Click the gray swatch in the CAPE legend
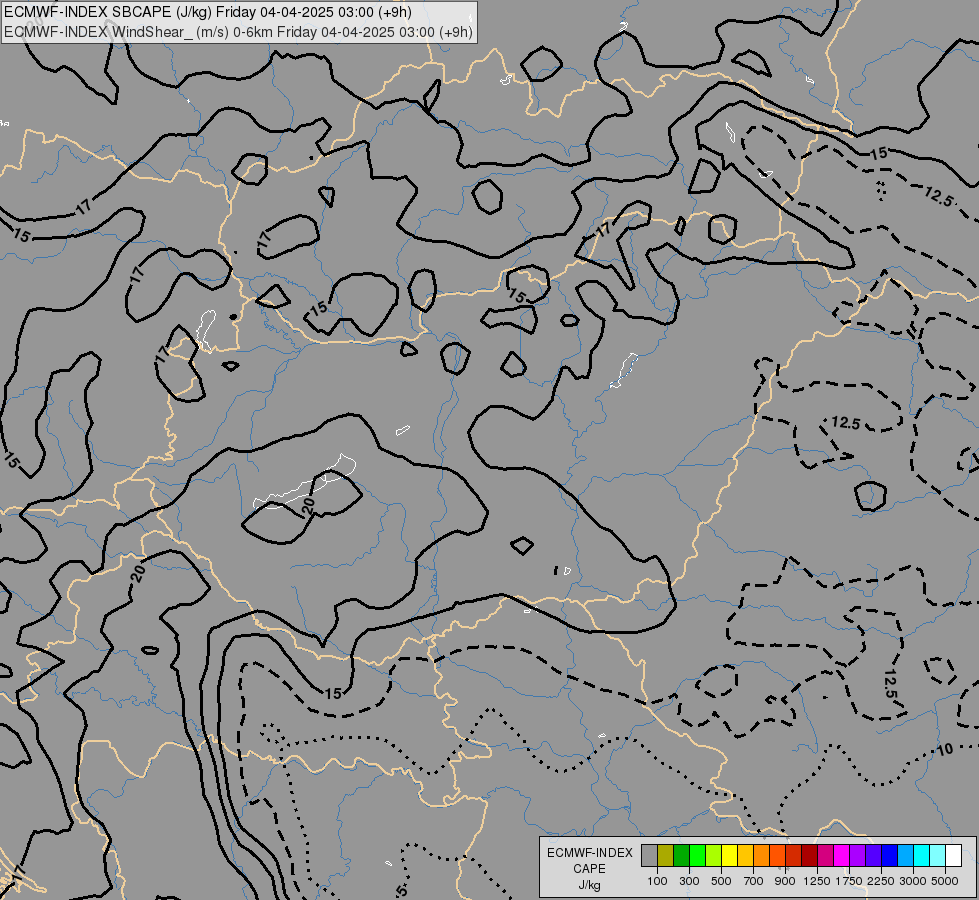This screenshot has width=979, height=900. pos(649,855)
